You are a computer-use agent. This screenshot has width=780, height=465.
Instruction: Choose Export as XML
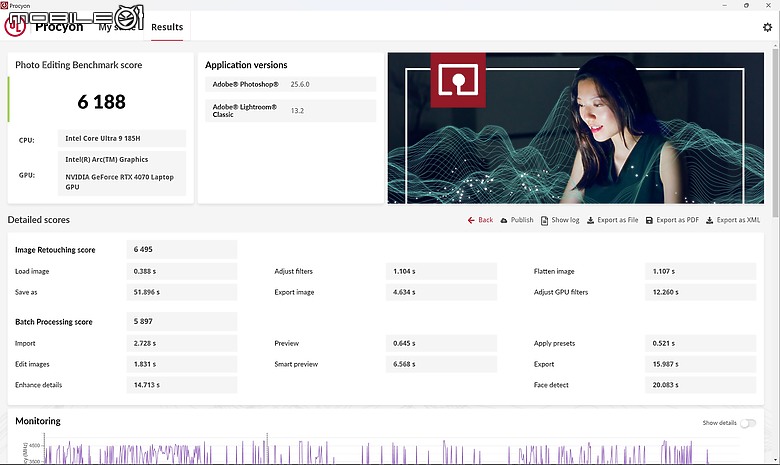(x=738, y=220)
